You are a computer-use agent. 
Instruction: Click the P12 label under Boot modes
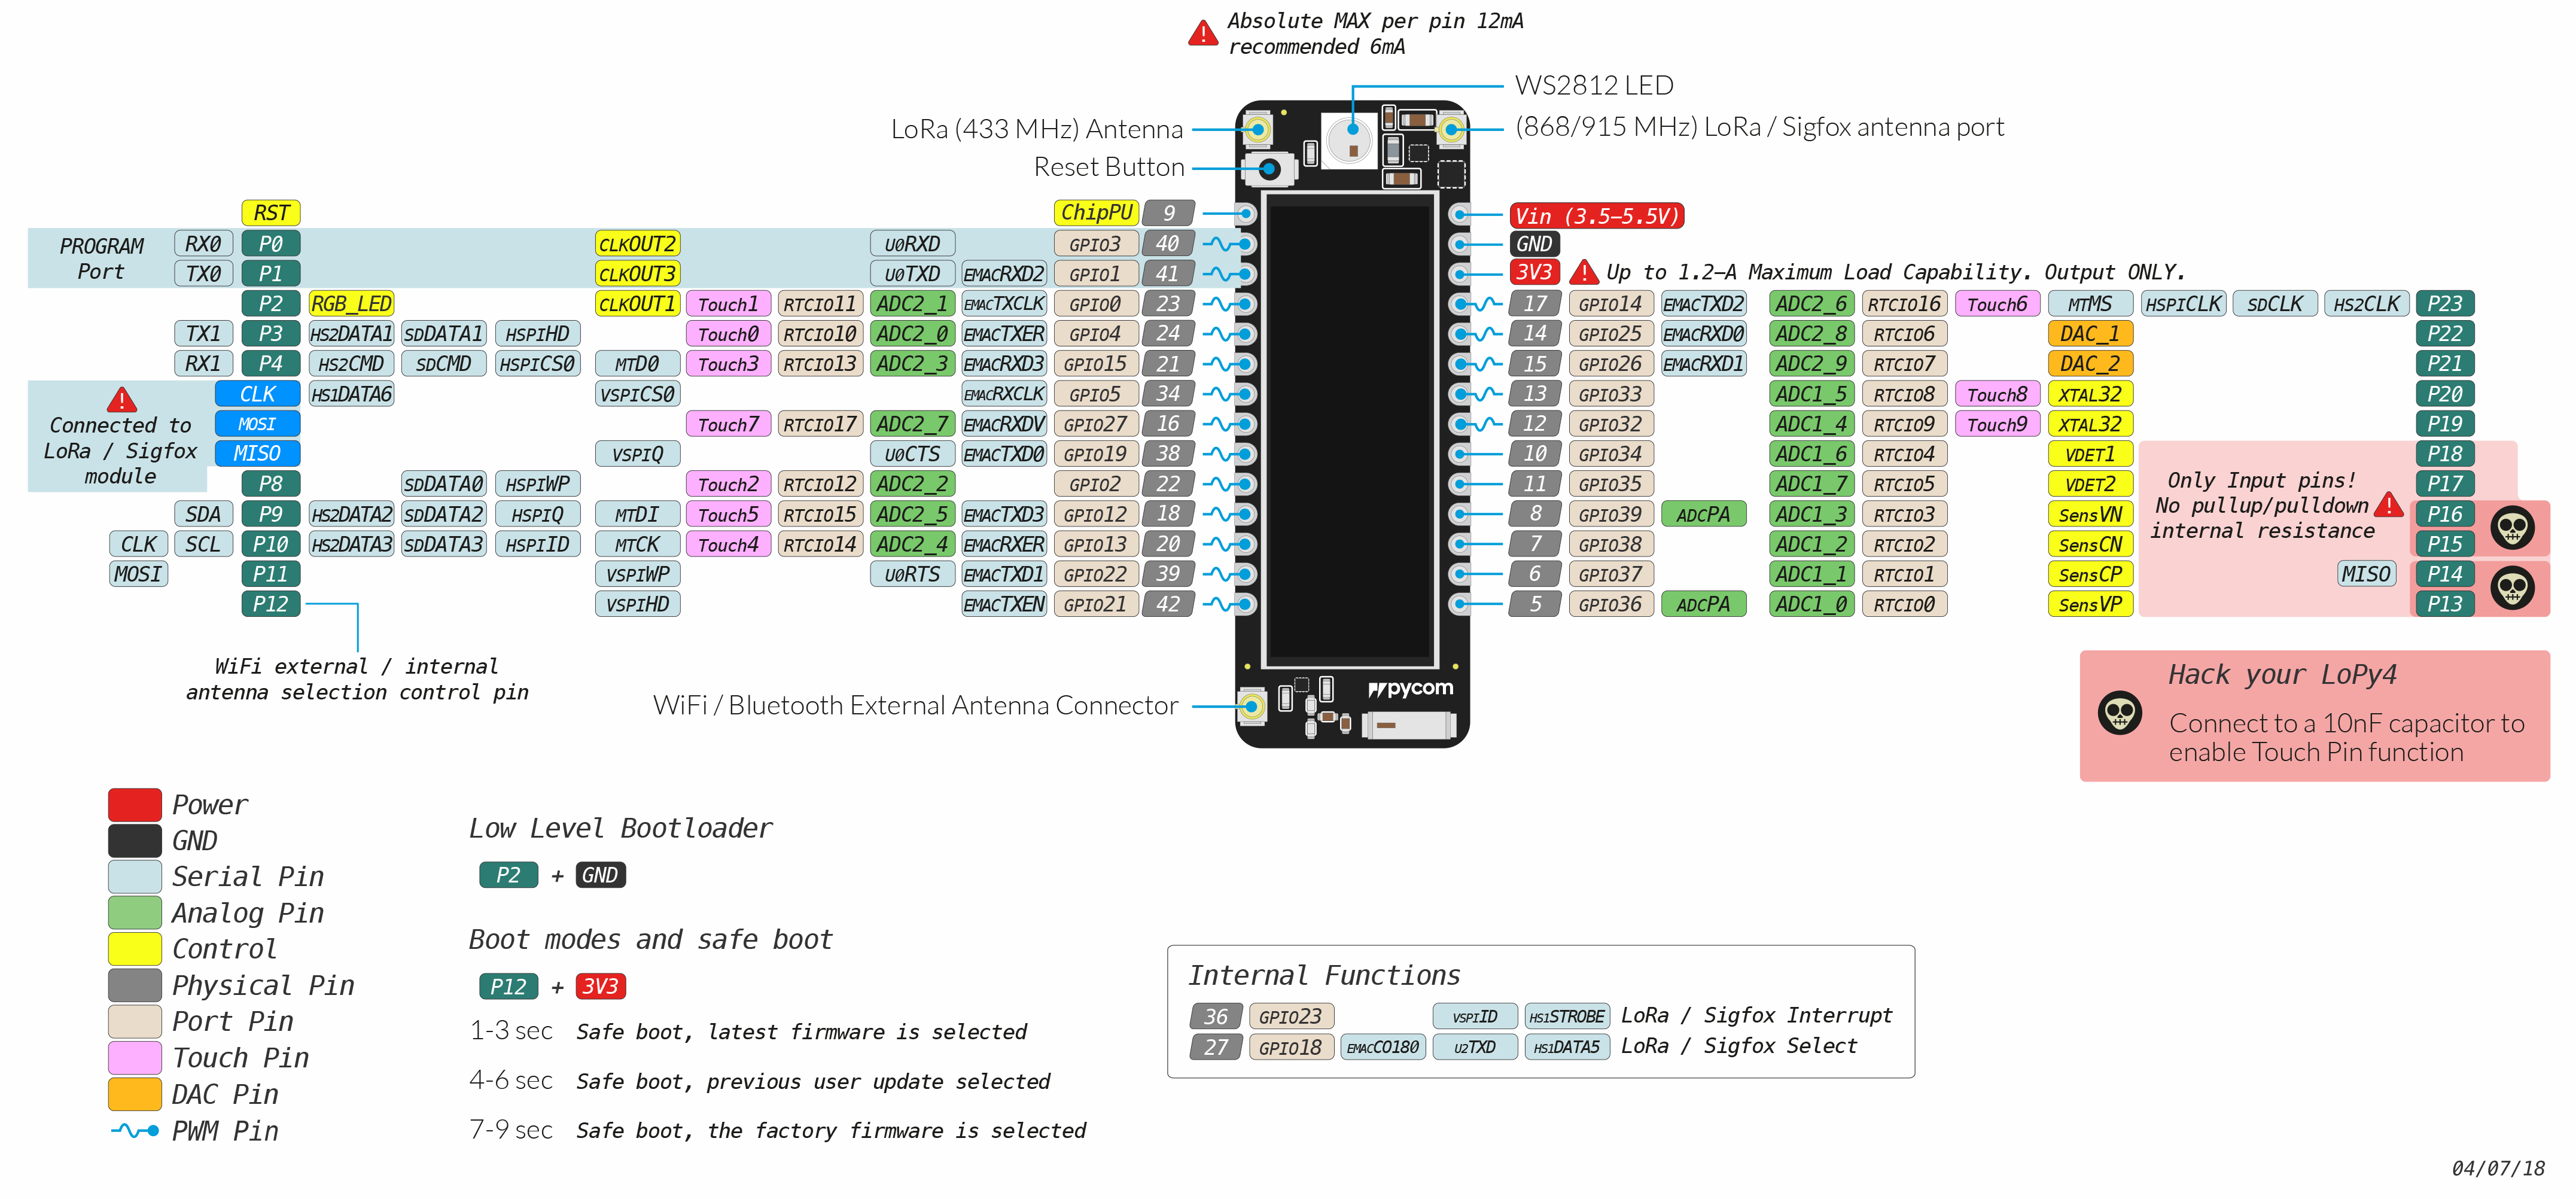point(508,986)
